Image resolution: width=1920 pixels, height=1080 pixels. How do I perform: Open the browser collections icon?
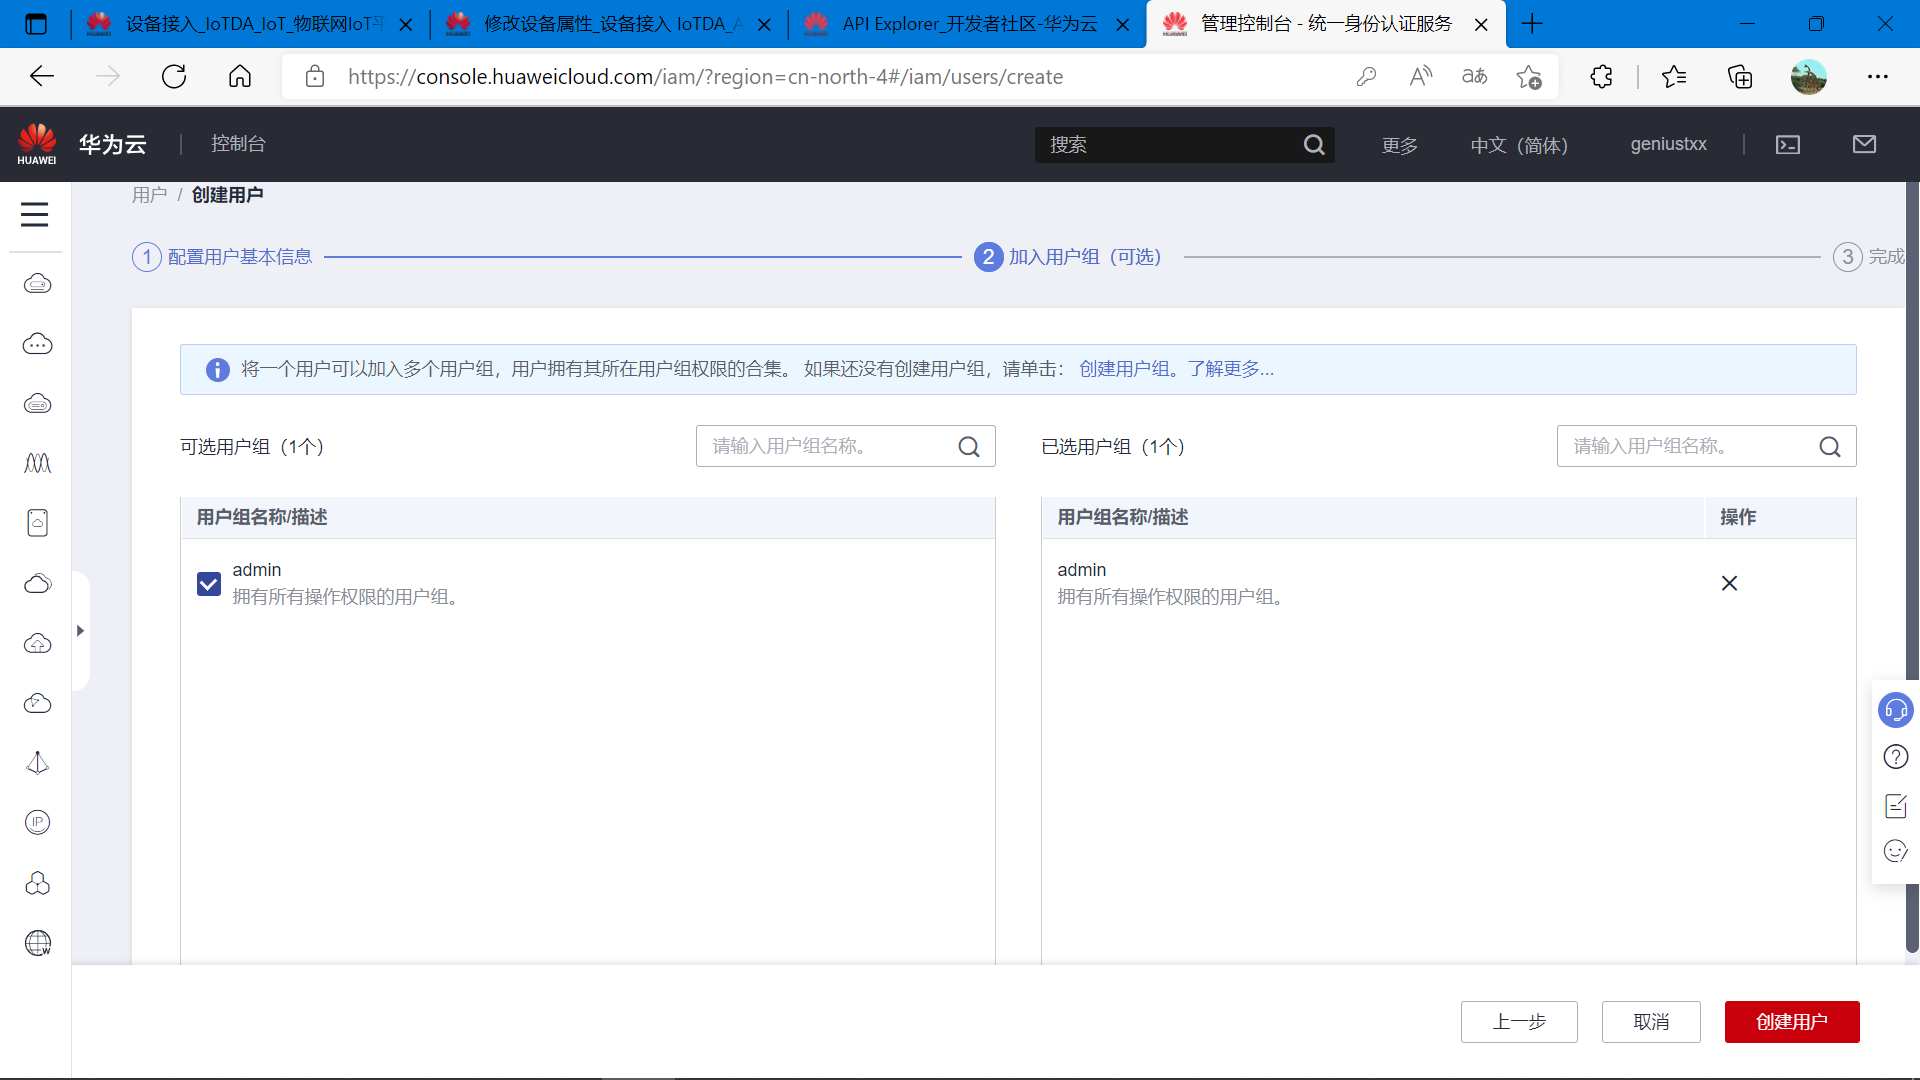click(1740, 77)
